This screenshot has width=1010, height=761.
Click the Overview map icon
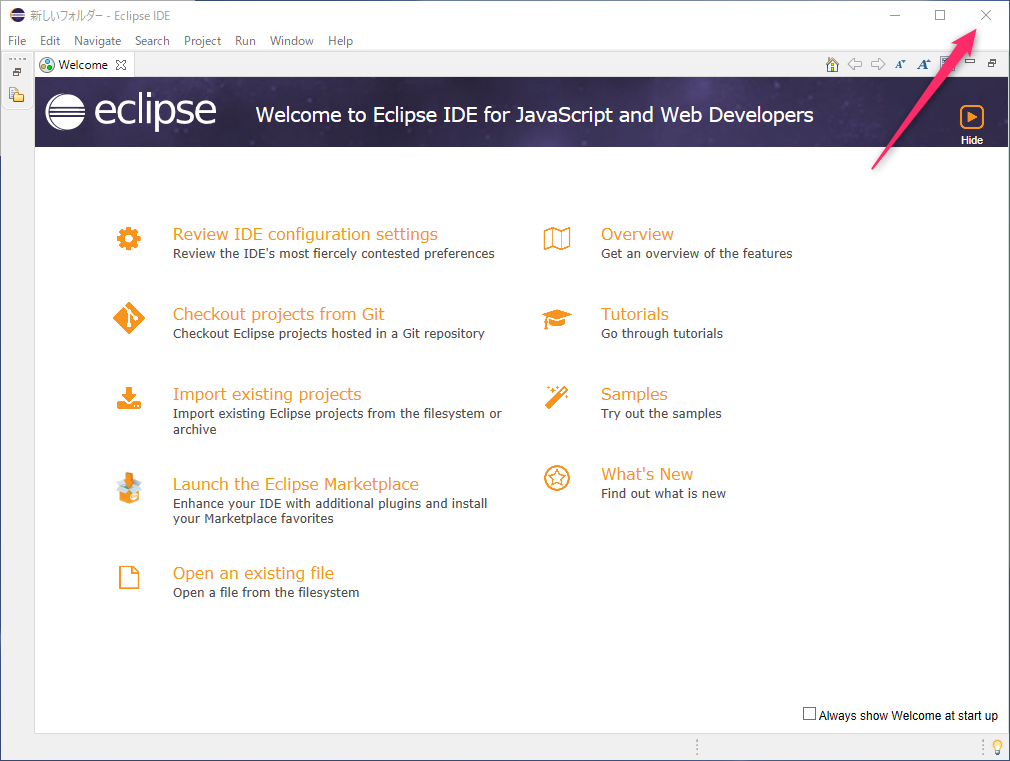557,238
